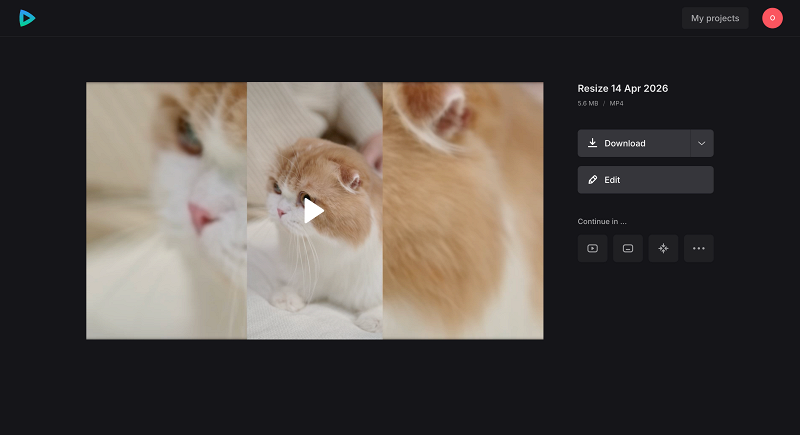Continue in the subtitles tool icon

628,248
